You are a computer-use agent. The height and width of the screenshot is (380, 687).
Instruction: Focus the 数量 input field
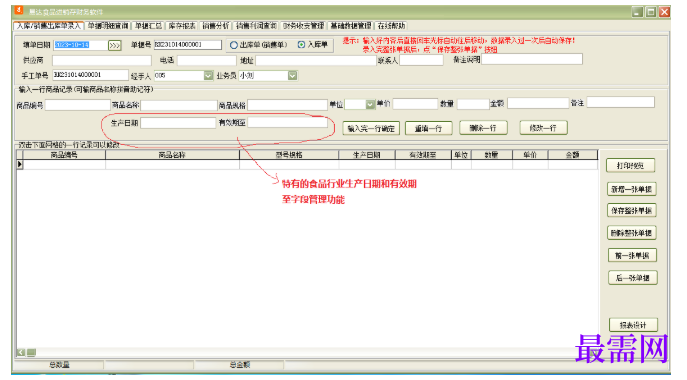tap(473, 104)
